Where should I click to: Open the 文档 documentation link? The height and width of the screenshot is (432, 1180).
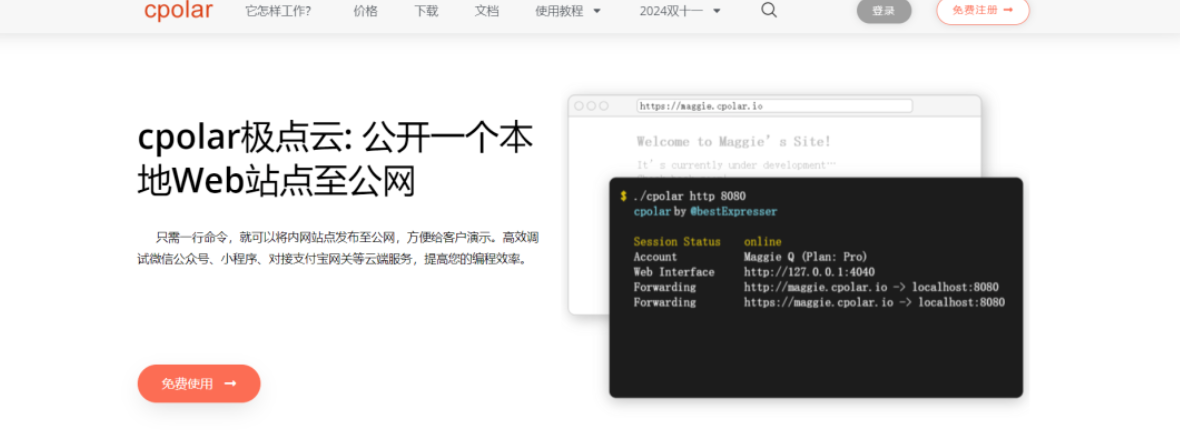point(486,11)
